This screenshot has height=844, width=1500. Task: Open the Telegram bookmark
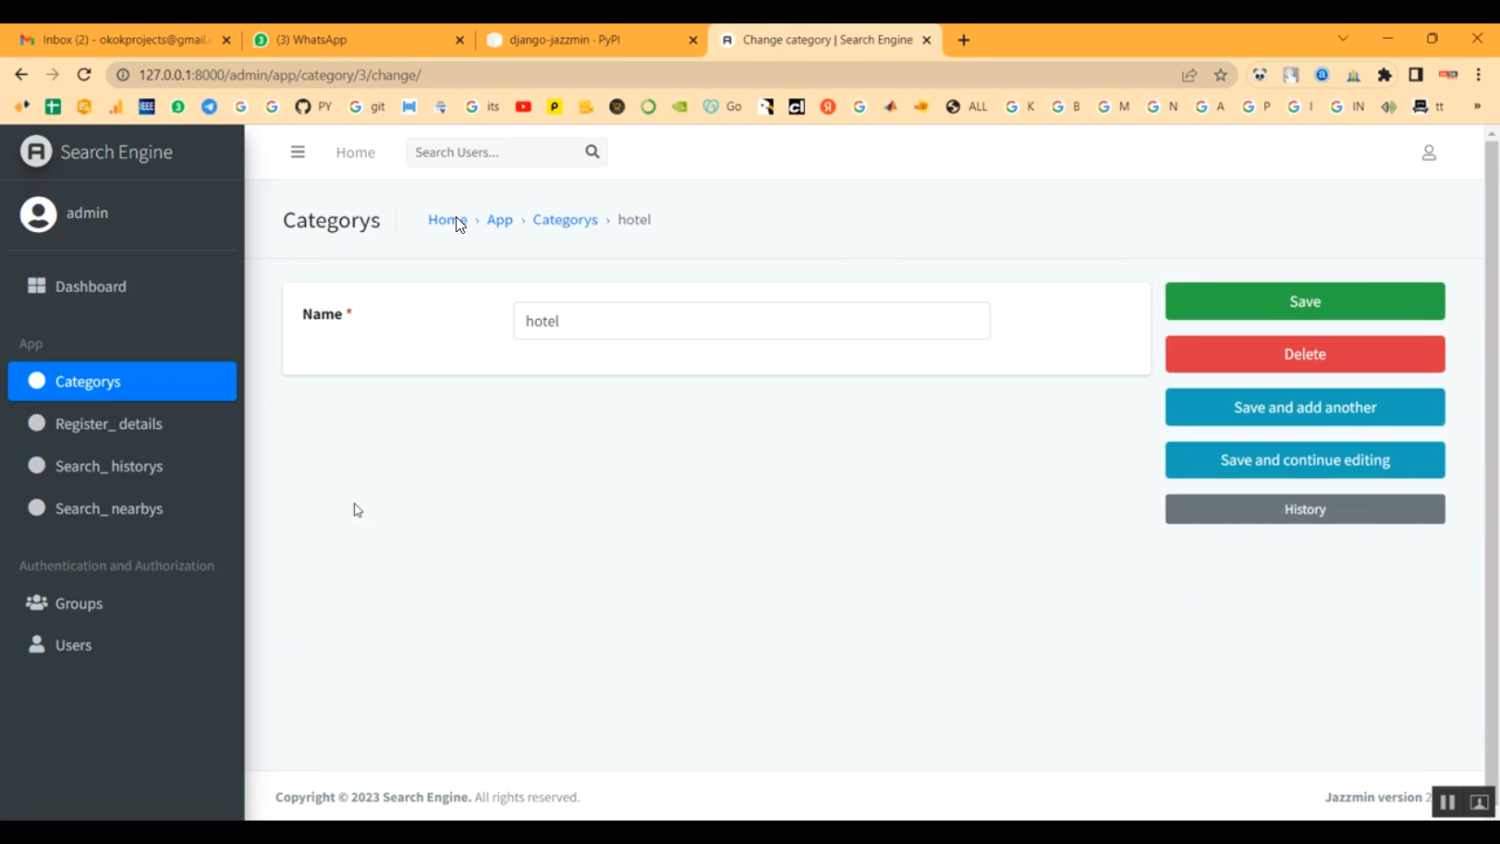[x=209, y=106]
